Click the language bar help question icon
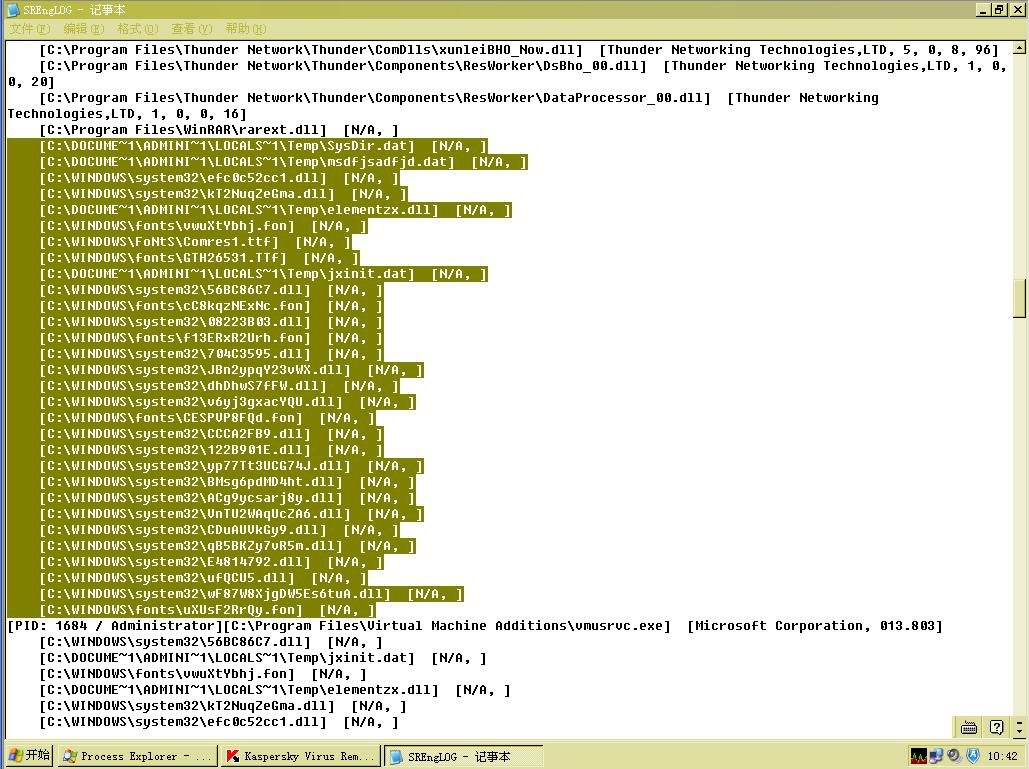 [996, 727]
